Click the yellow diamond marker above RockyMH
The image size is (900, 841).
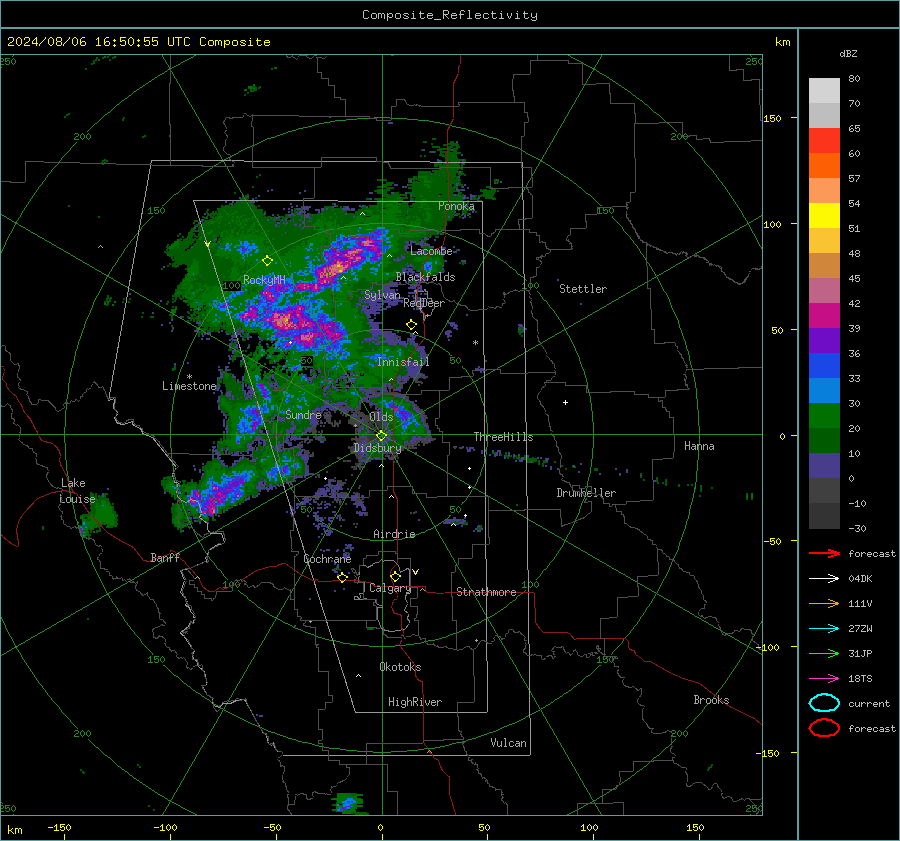coord(267,261)
